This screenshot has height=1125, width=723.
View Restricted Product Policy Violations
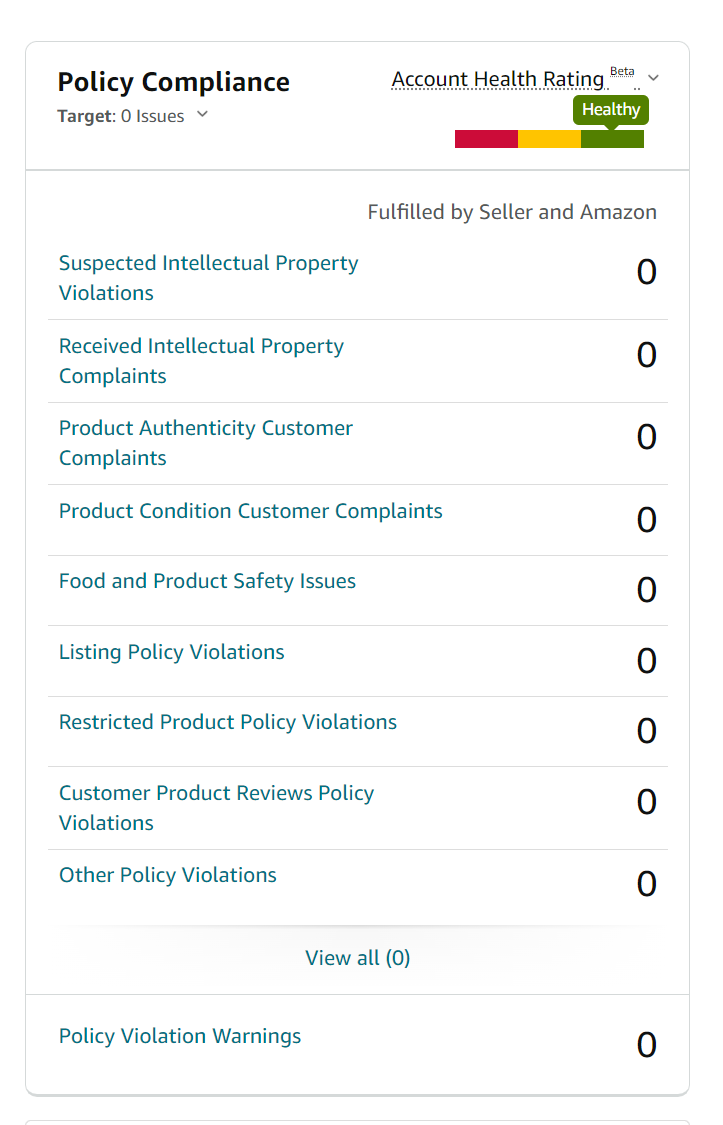coord(227,721)
